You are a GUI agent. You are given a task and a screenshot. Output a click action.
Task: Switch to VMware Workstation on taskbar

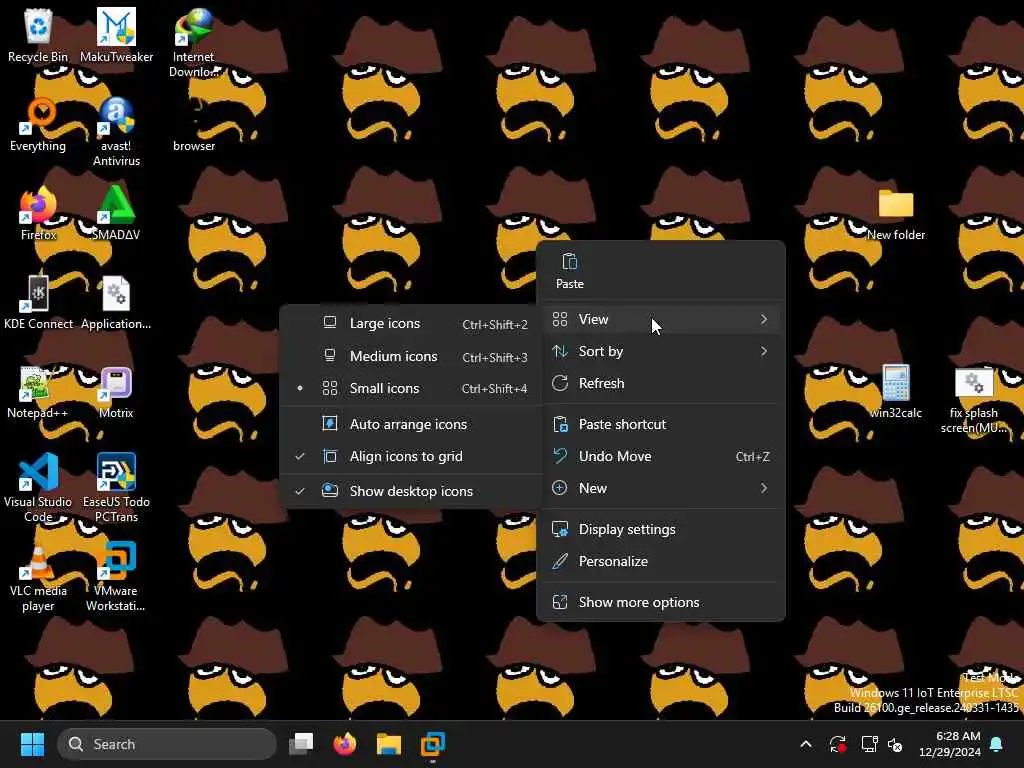tap(432, 744)
